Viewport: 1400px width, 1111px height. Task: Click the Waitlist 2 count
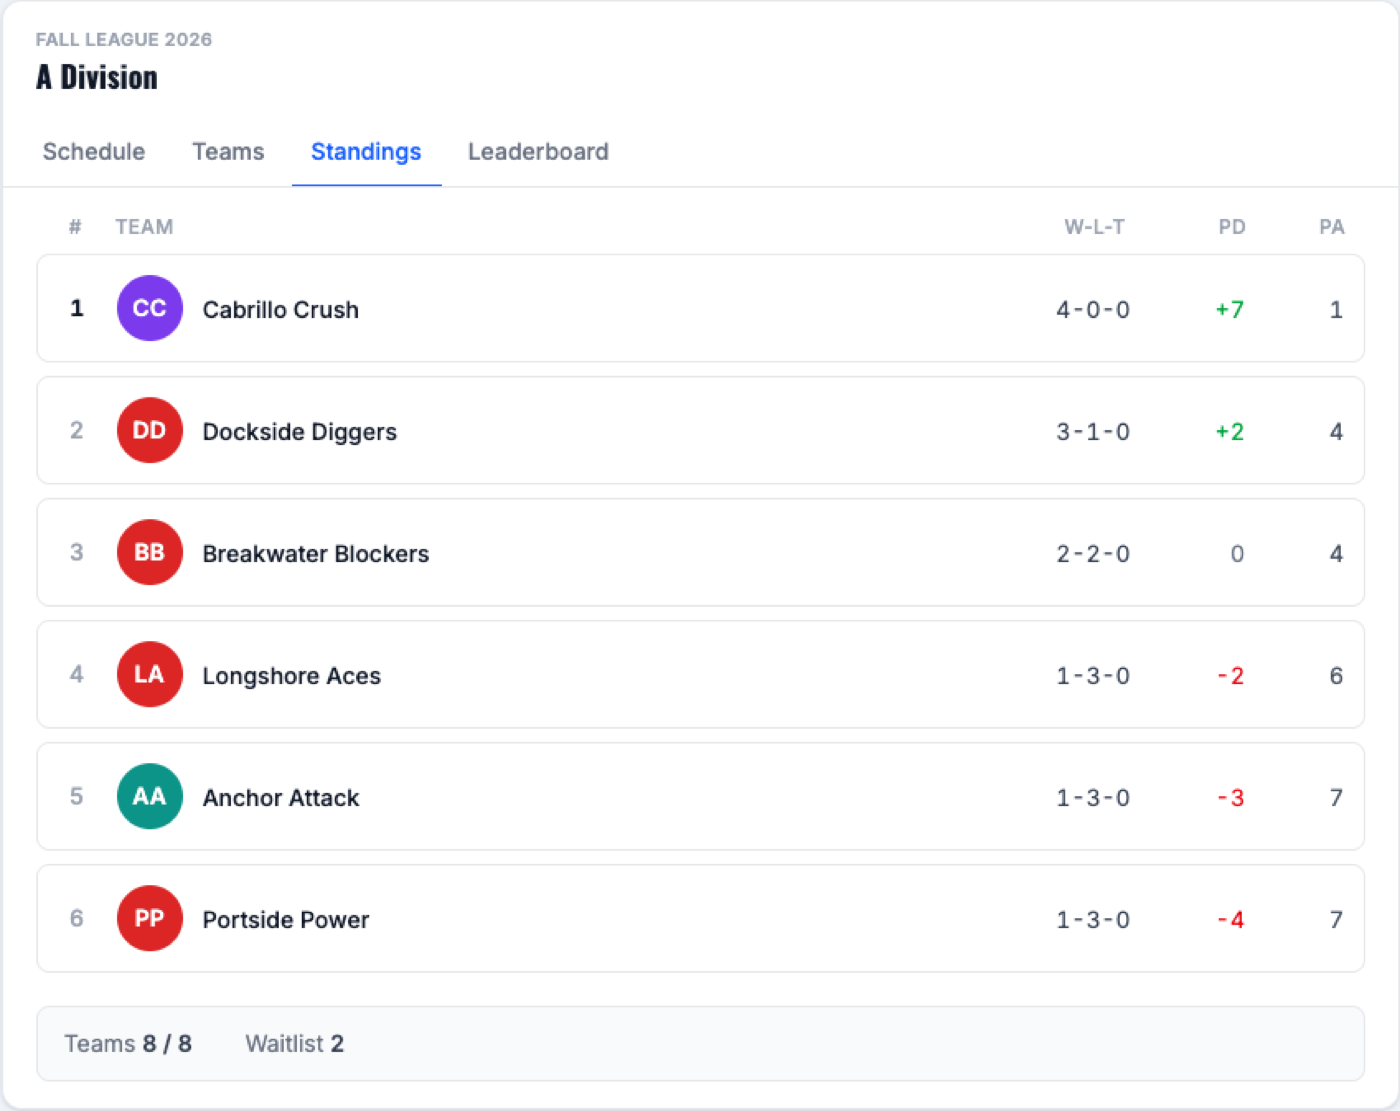click(x=295, y=1044)
